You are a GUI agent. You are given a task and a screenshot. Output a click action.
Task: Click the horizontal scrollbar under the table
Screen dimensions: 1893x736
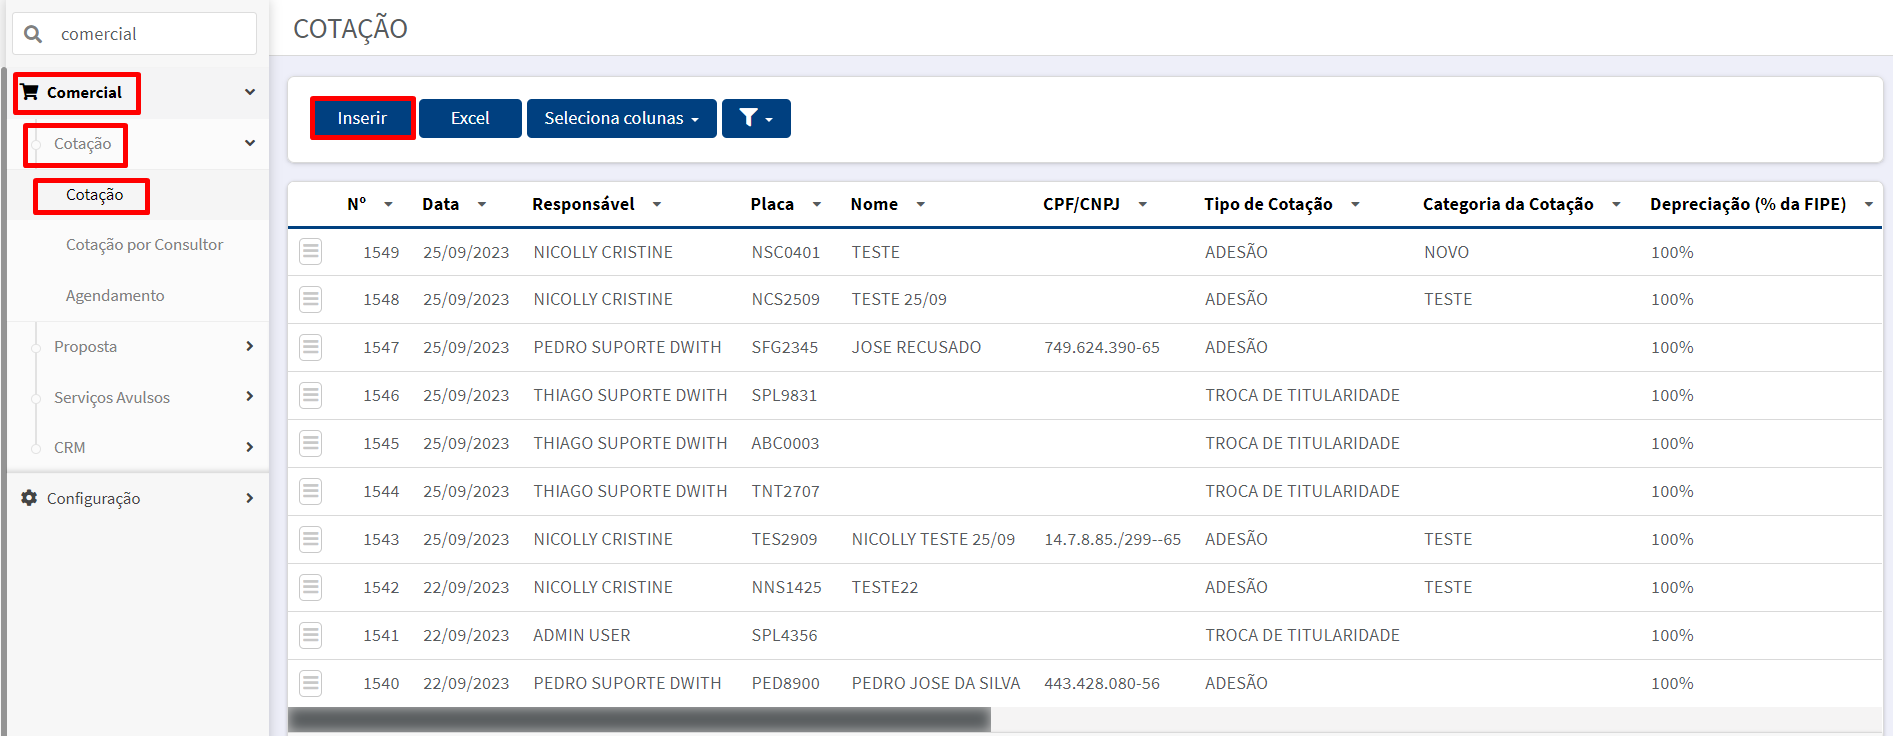[x=639, y=719]
